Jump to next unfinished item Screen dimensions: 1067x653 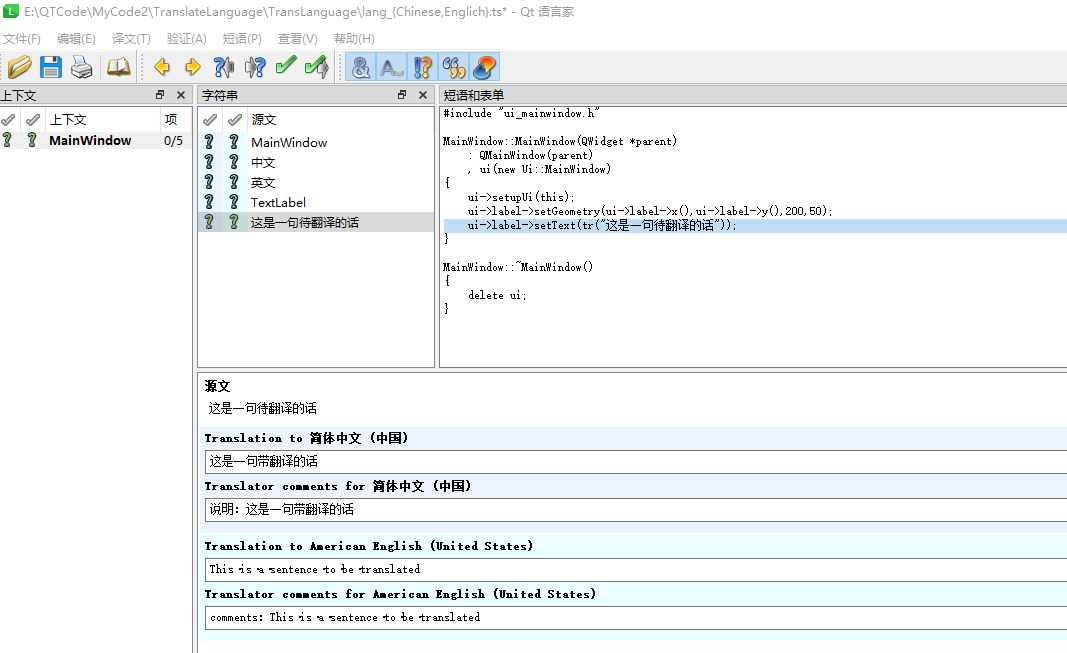click(255, 67)
